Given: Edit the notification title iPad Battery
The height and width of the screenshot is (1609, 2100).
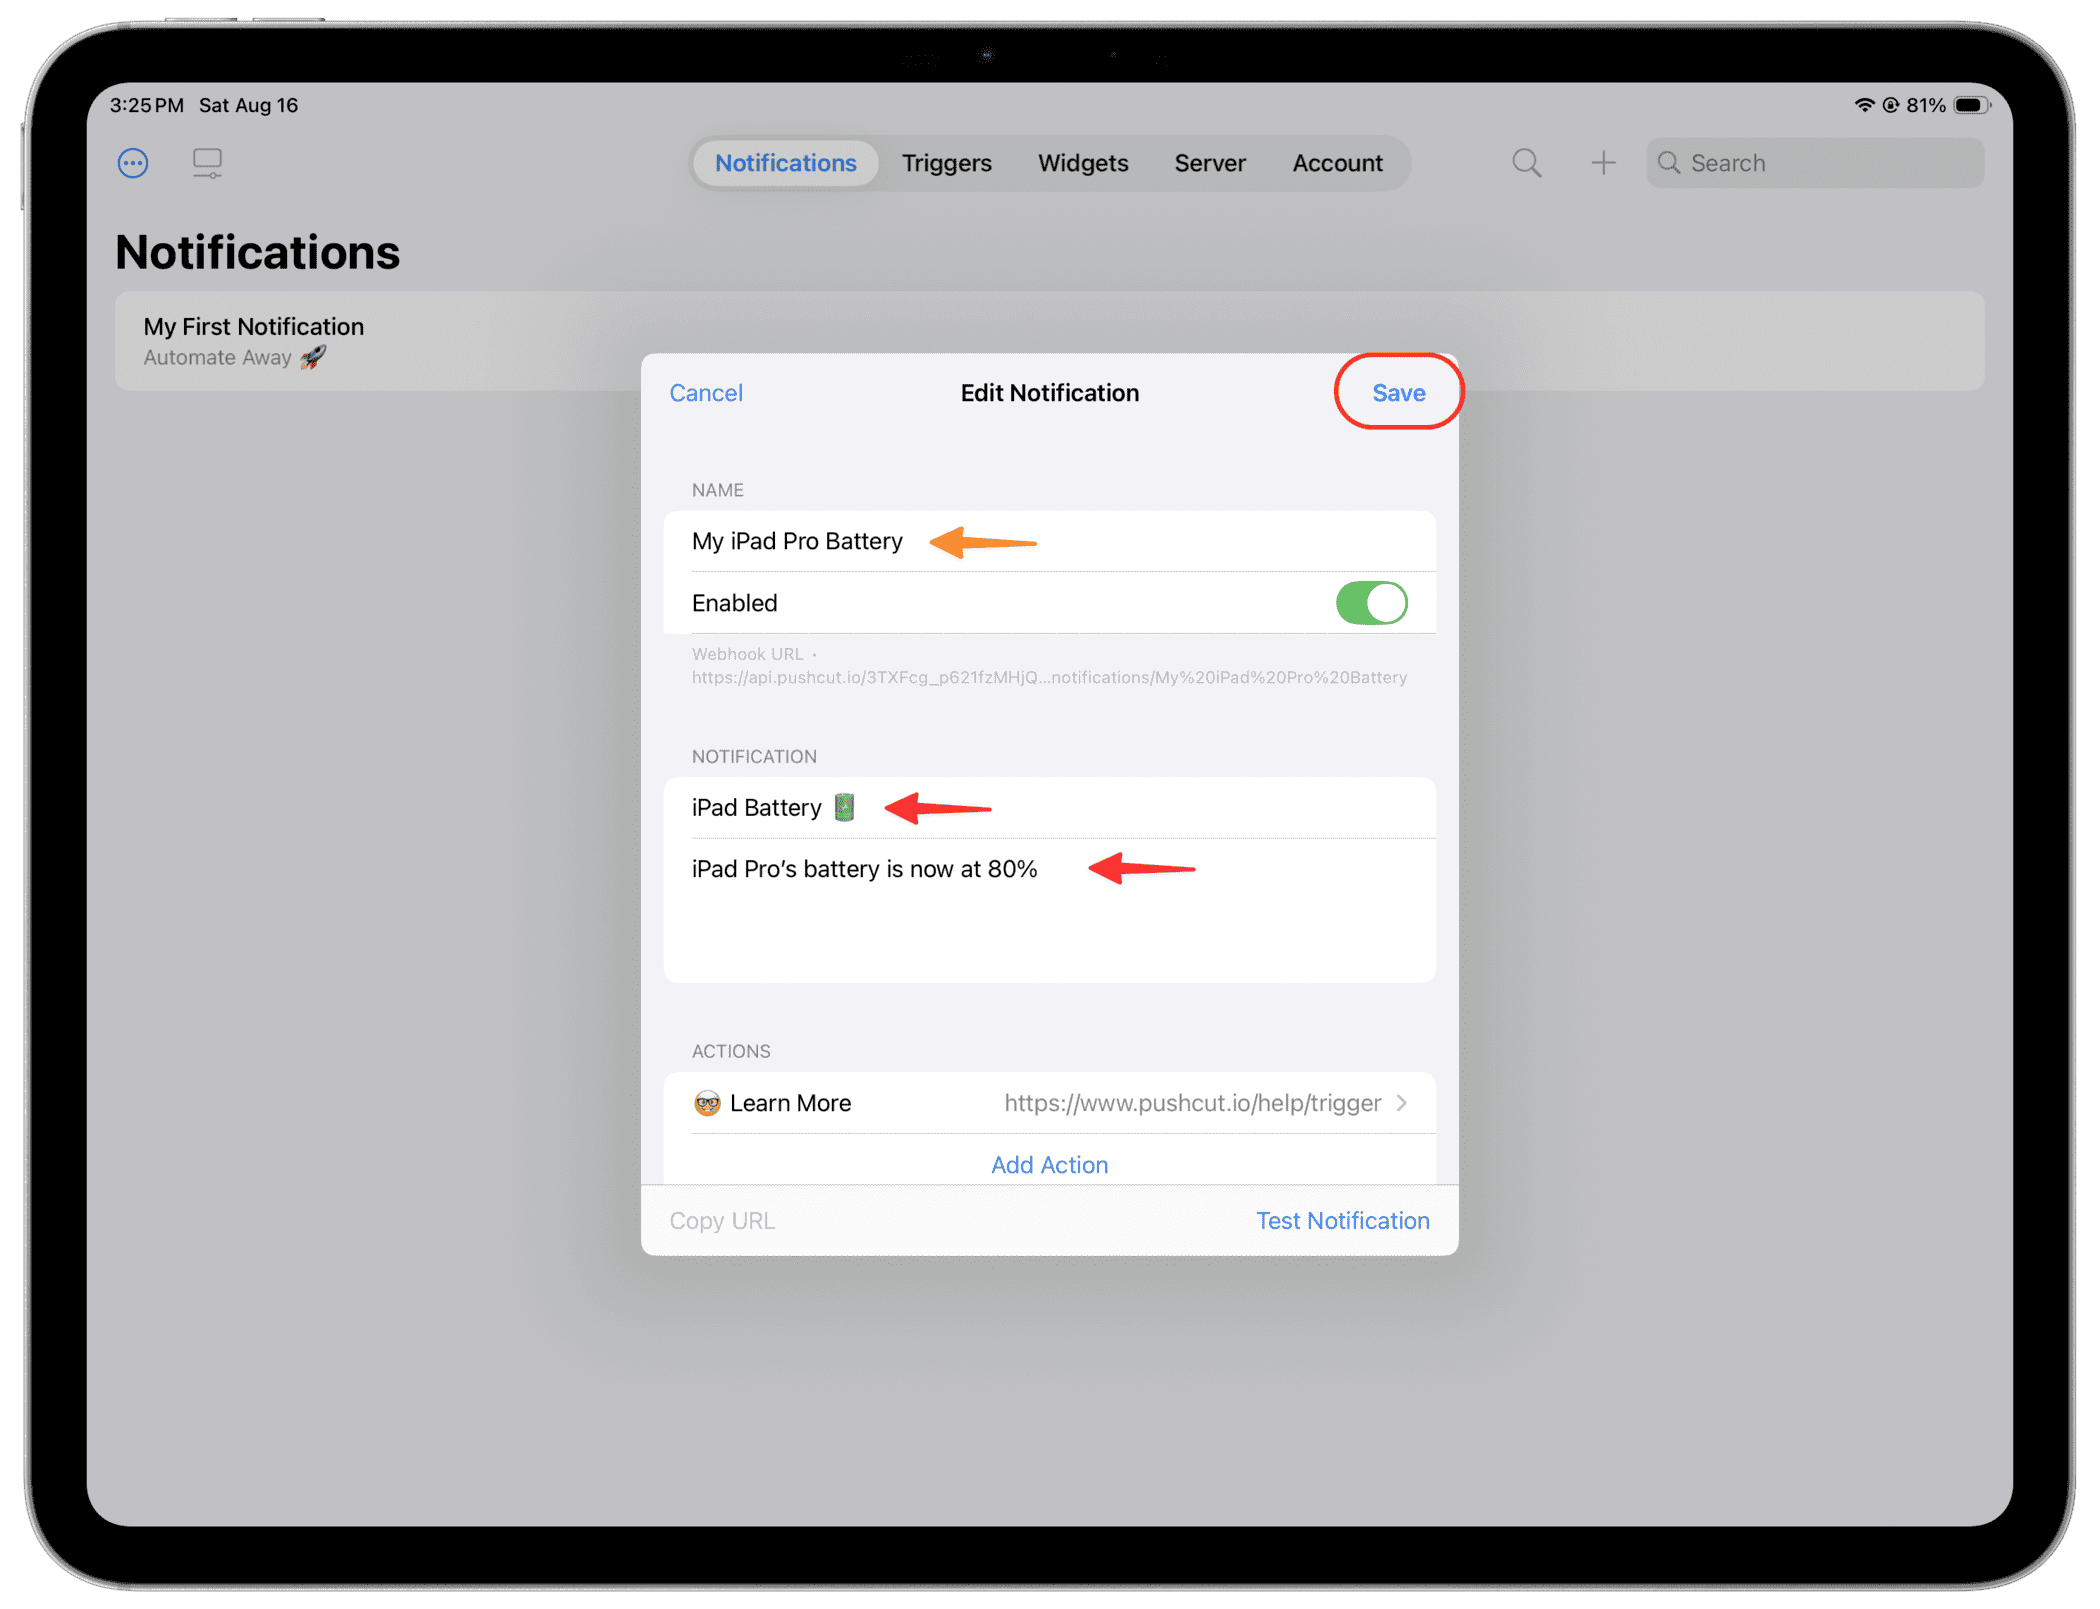Looking at the screenshot, I should pyautogui.click(x=1049, y=807).
